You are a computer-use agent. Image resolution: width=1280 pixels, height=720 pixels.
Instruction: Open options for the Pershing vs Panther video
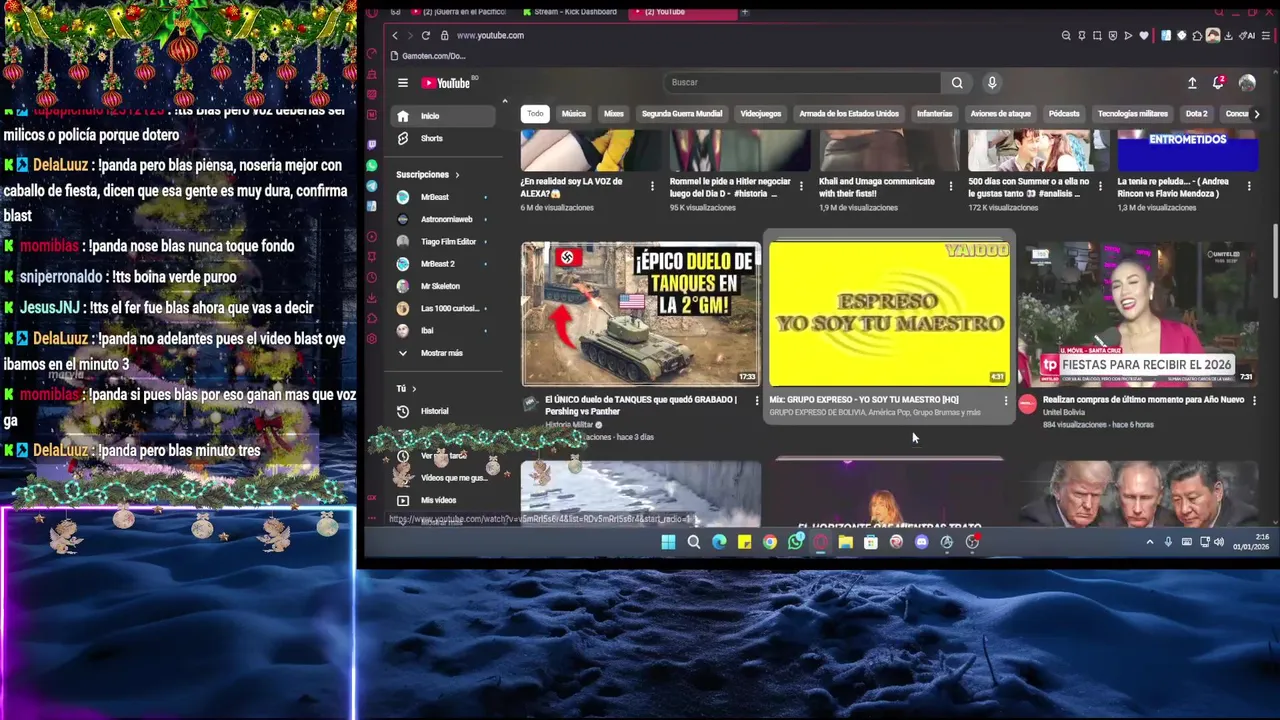click(756, 400)
